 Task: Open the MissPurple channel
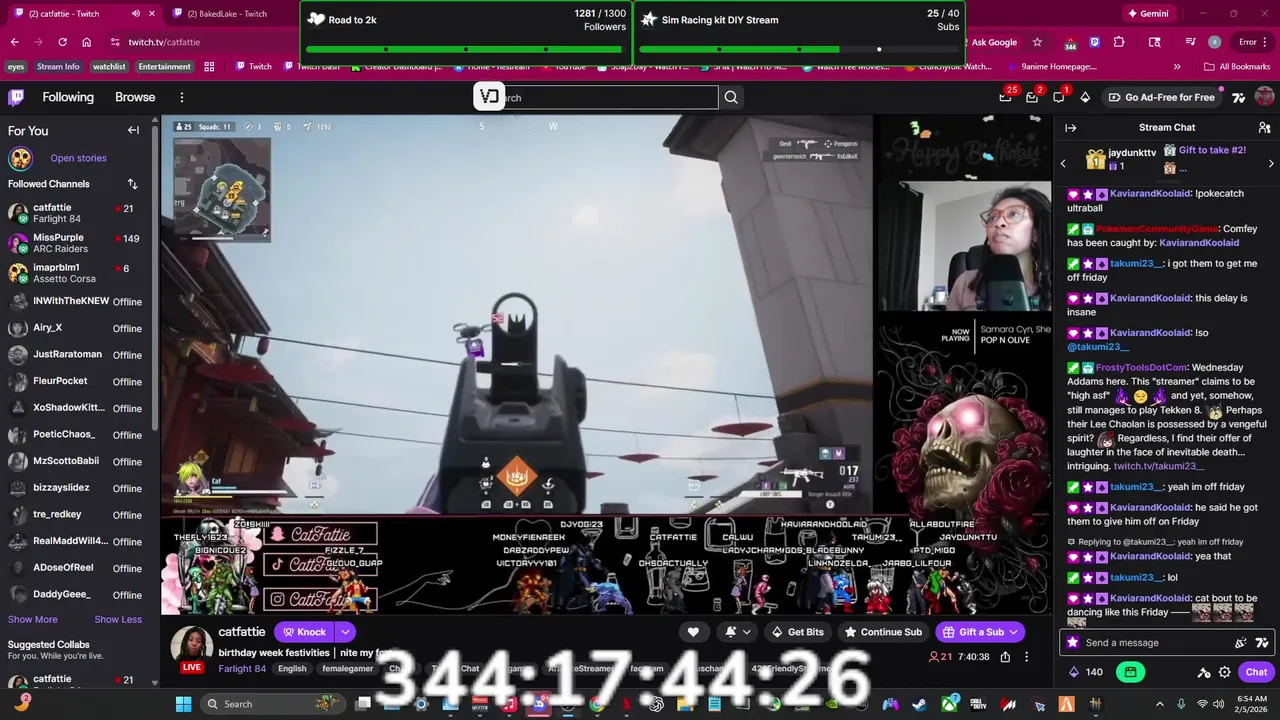[x=75, y=242]
